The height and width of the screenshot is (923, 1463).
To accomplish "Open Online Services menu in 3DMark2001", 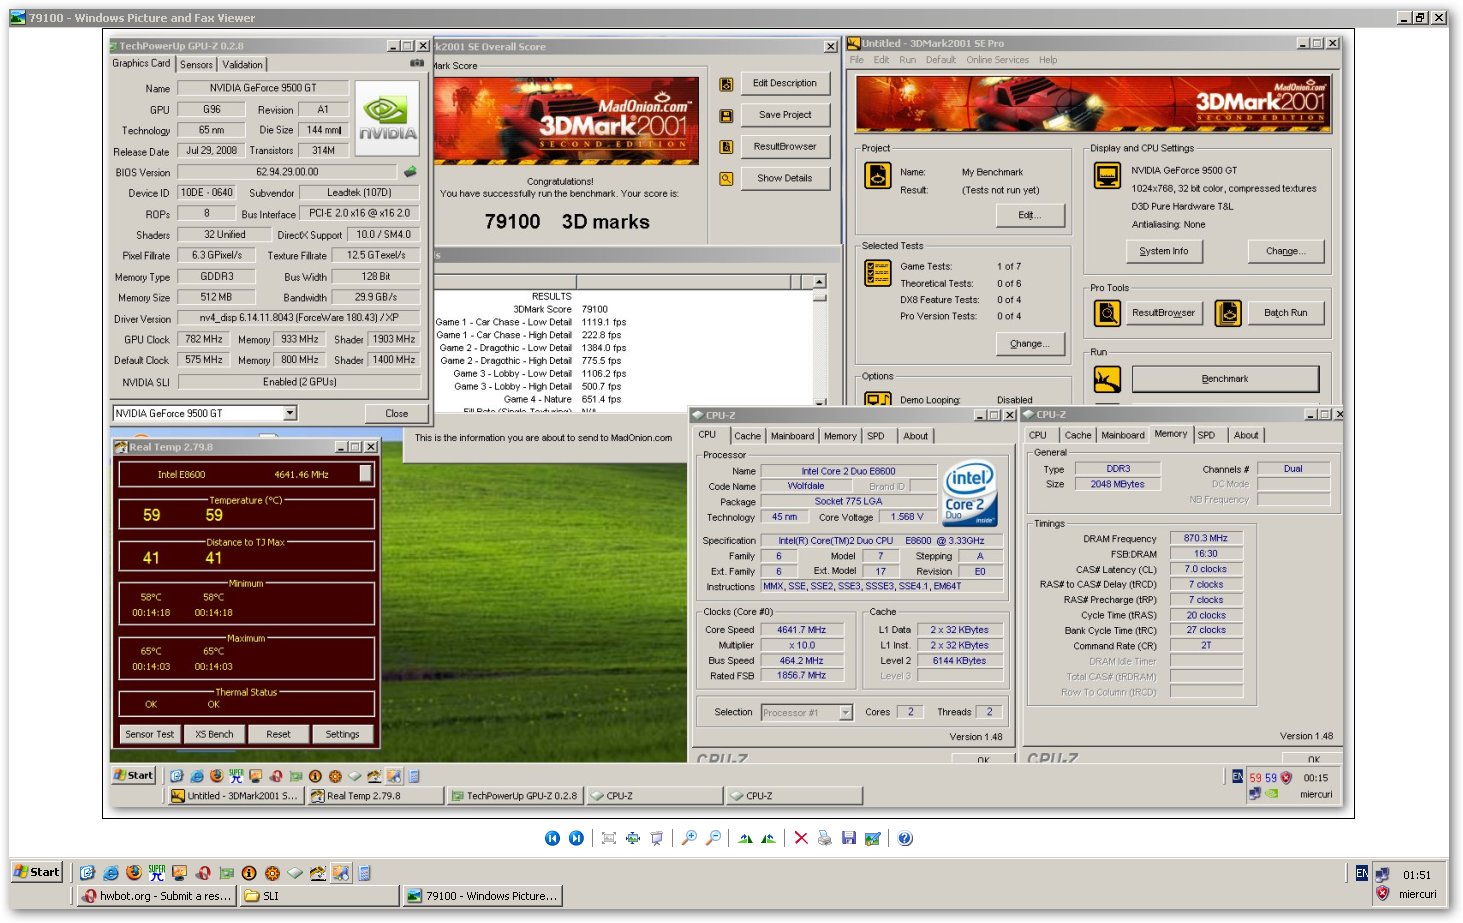I will pyautogui.click(x=997, y=60).
